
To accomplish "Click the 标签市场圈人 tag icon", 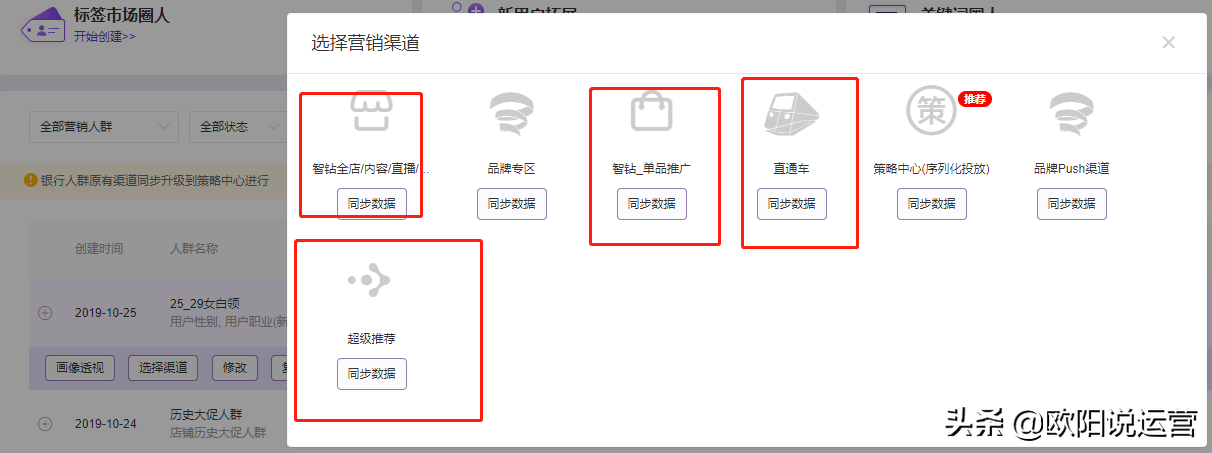I will coord(43,25).
